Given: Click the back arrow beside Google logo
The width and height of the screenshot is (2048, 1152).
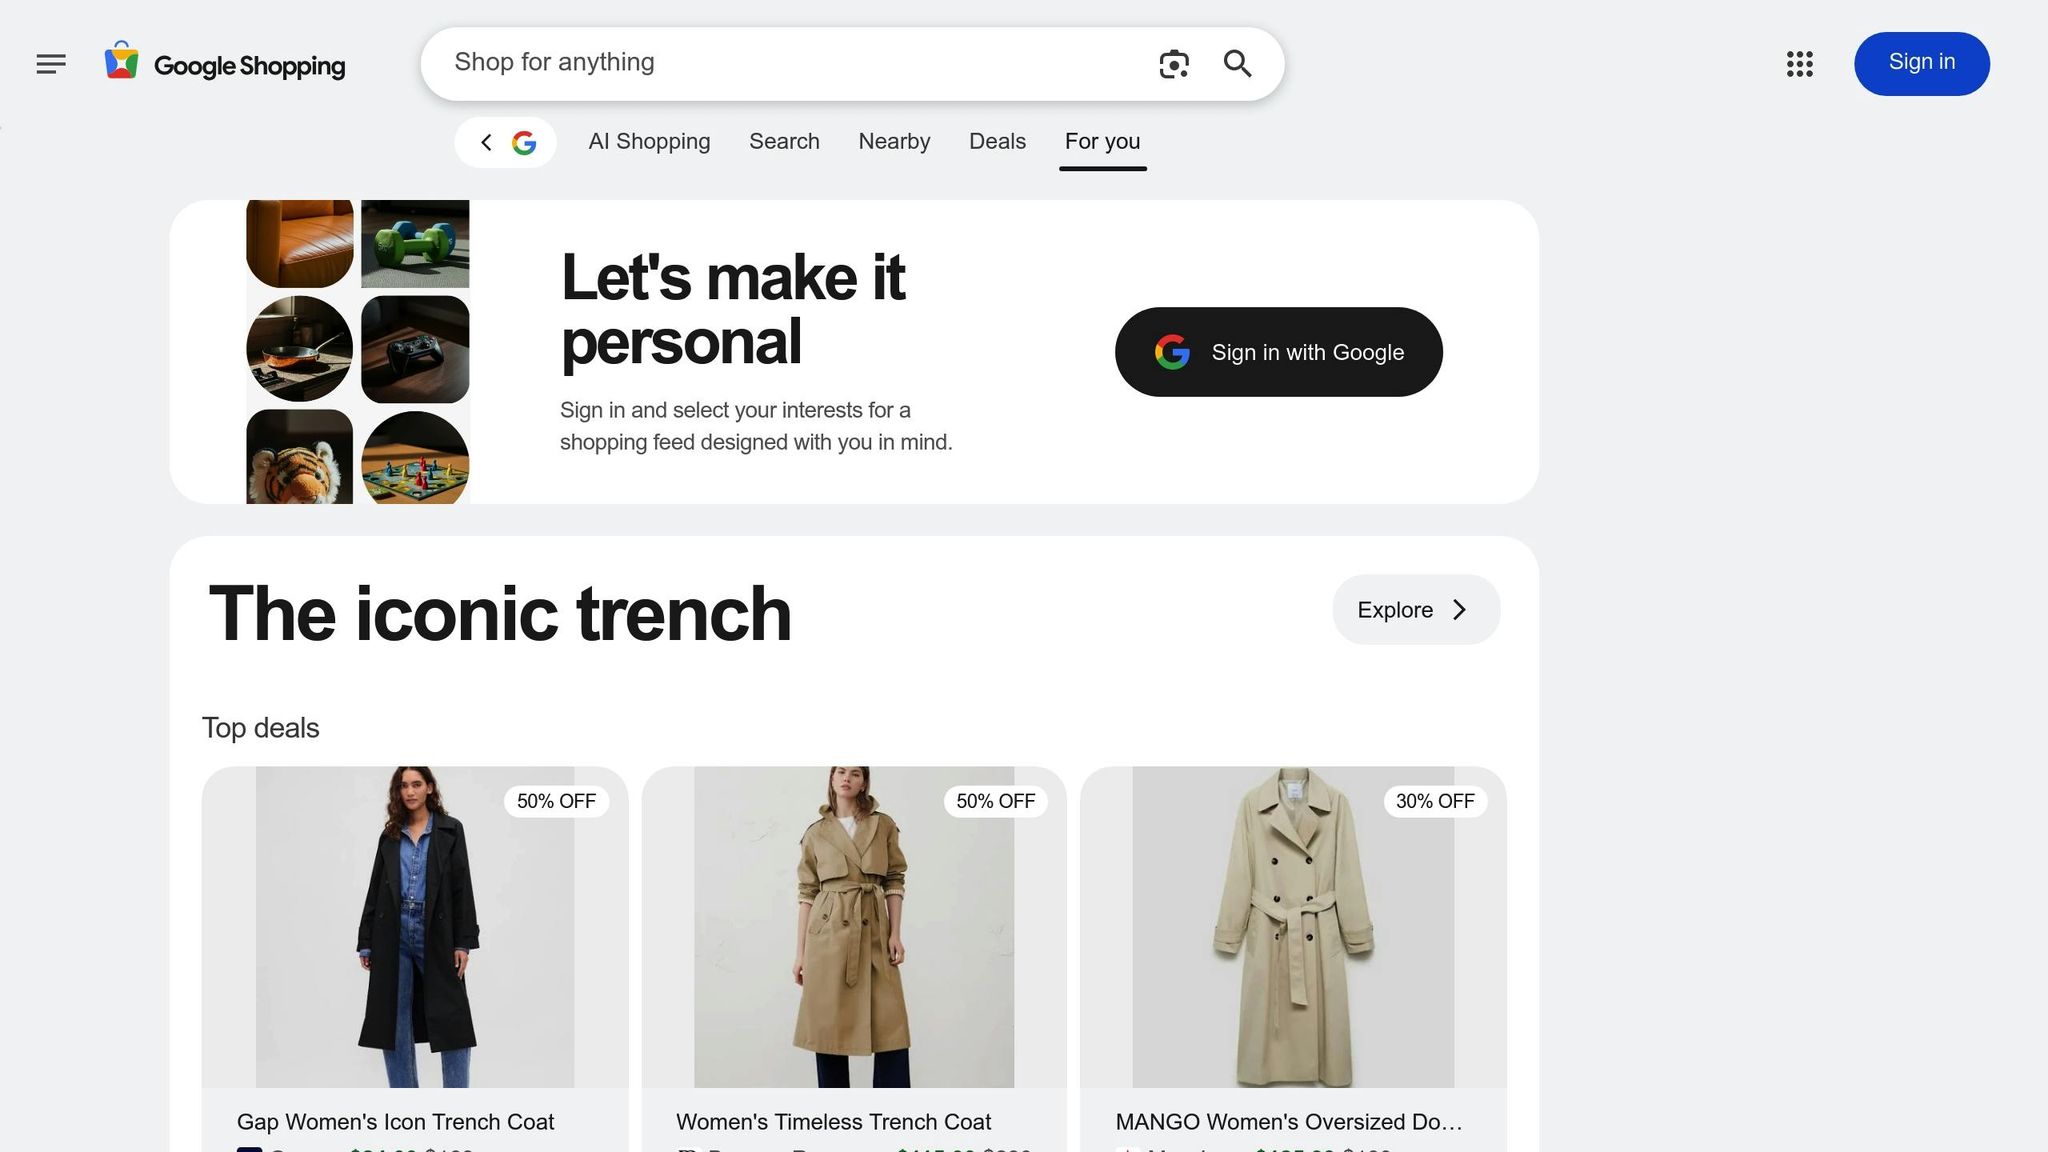Looking at the screenshot, I should click(x=486, y=142).
